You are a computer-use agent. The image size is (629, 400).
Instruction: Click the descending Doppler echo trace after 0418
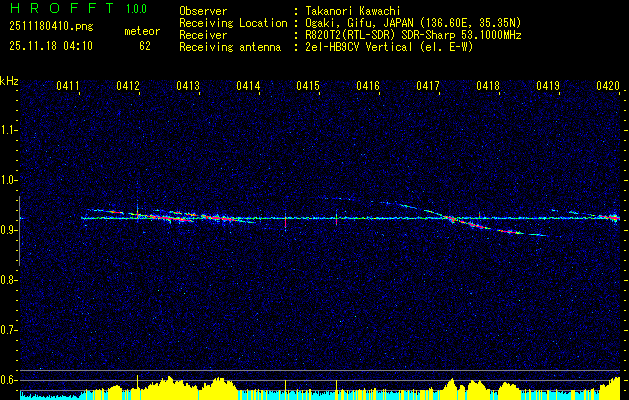(509, 231)
